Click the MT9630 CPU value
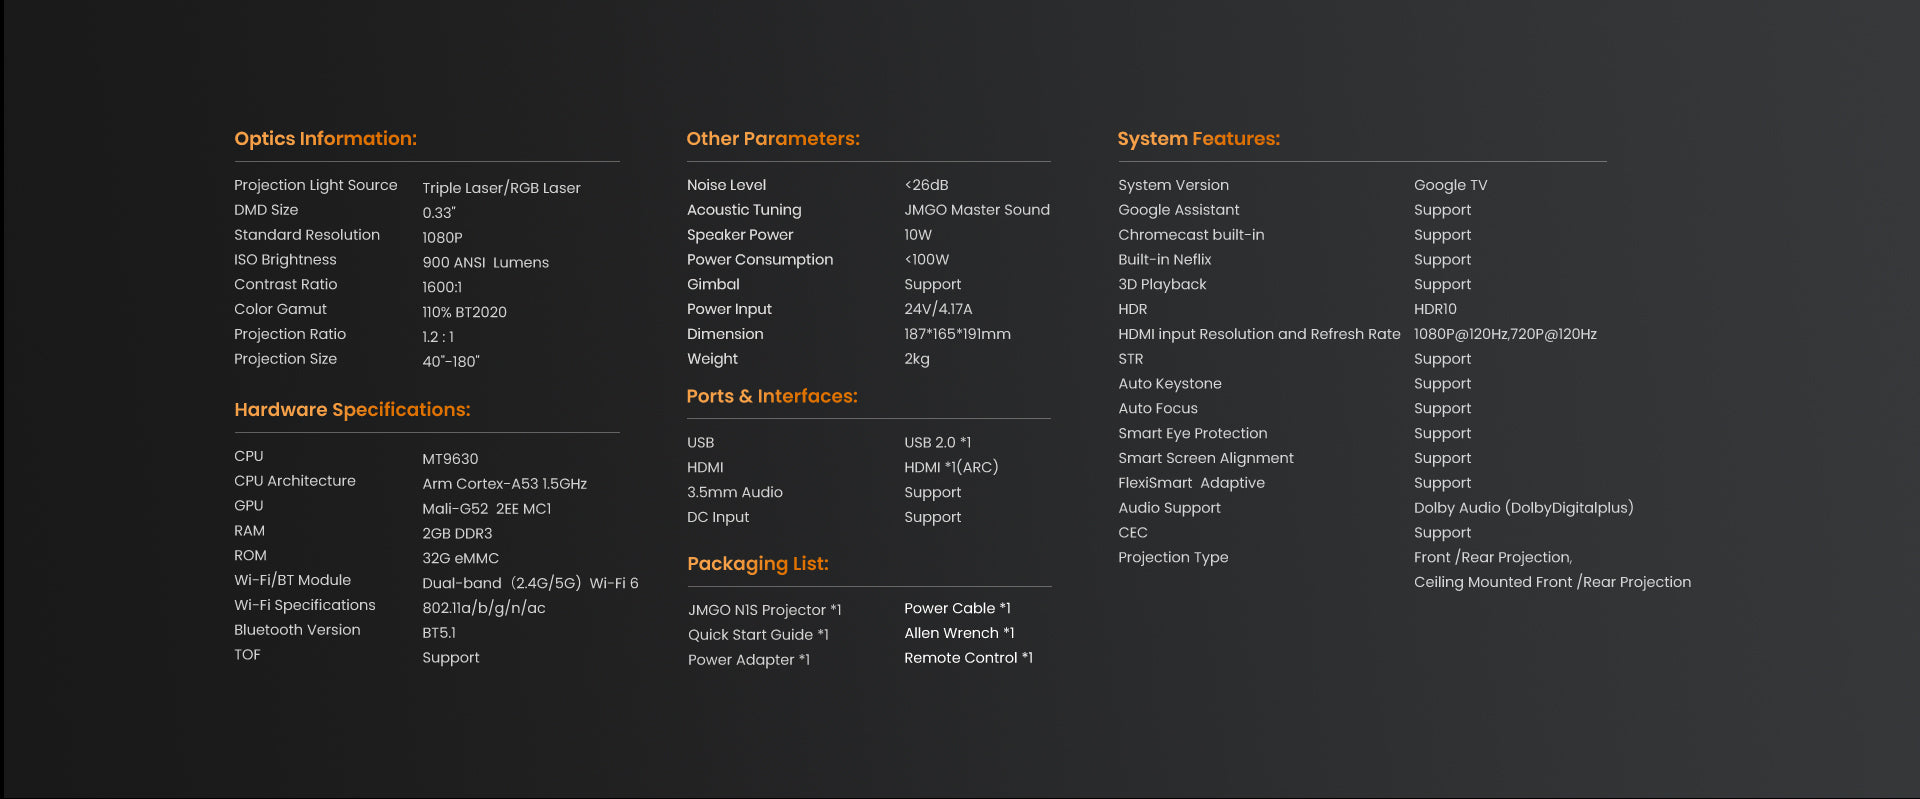 point(450,459)
